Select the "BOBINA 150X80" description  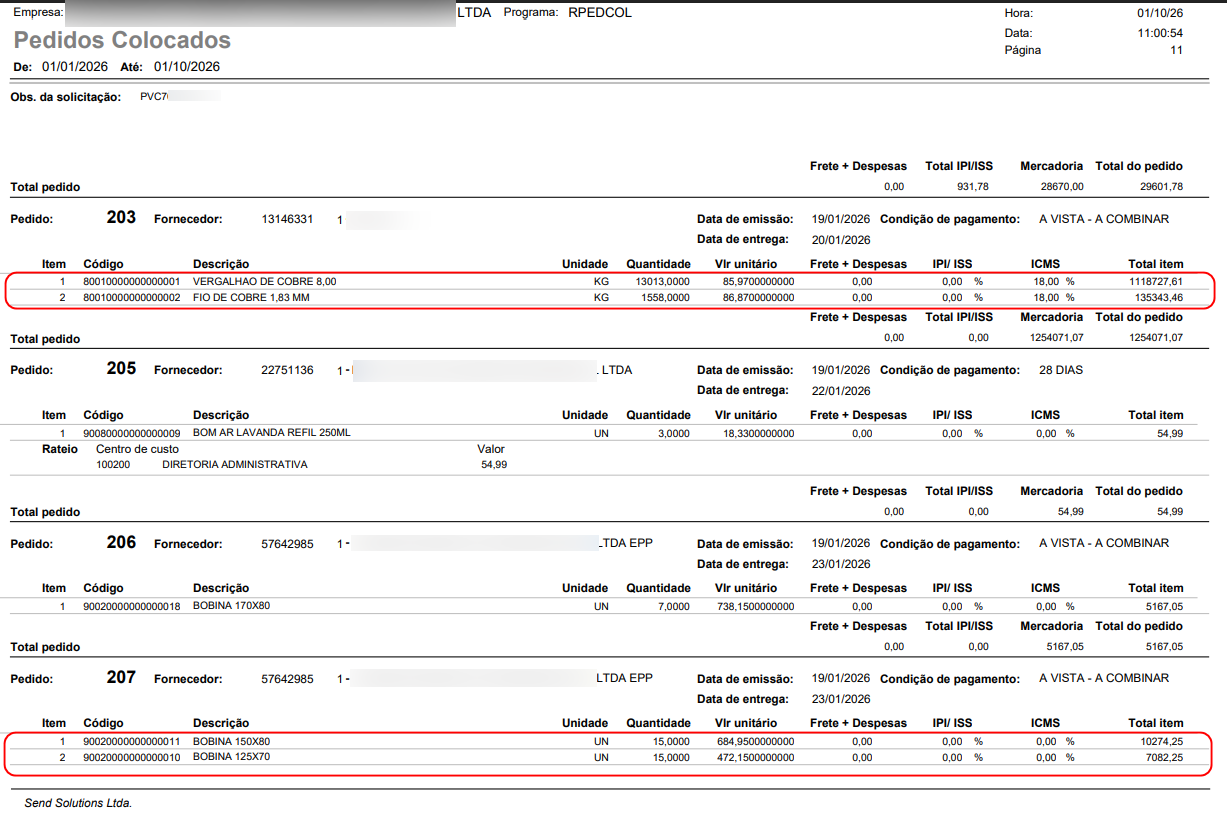(x=232, y=741)
